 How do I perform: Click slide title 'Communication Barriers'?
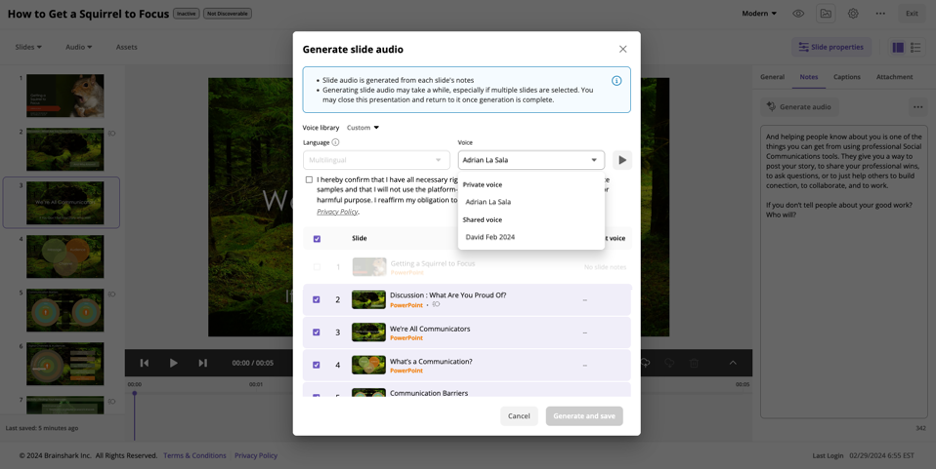(429, 393)
